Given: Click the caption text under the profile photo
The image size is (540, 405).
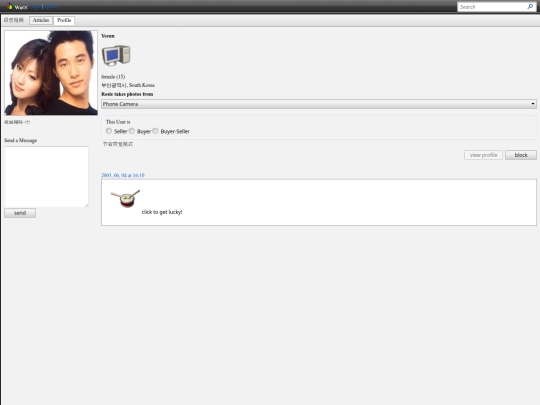Looking at the screenshot, I should point(17,122).
